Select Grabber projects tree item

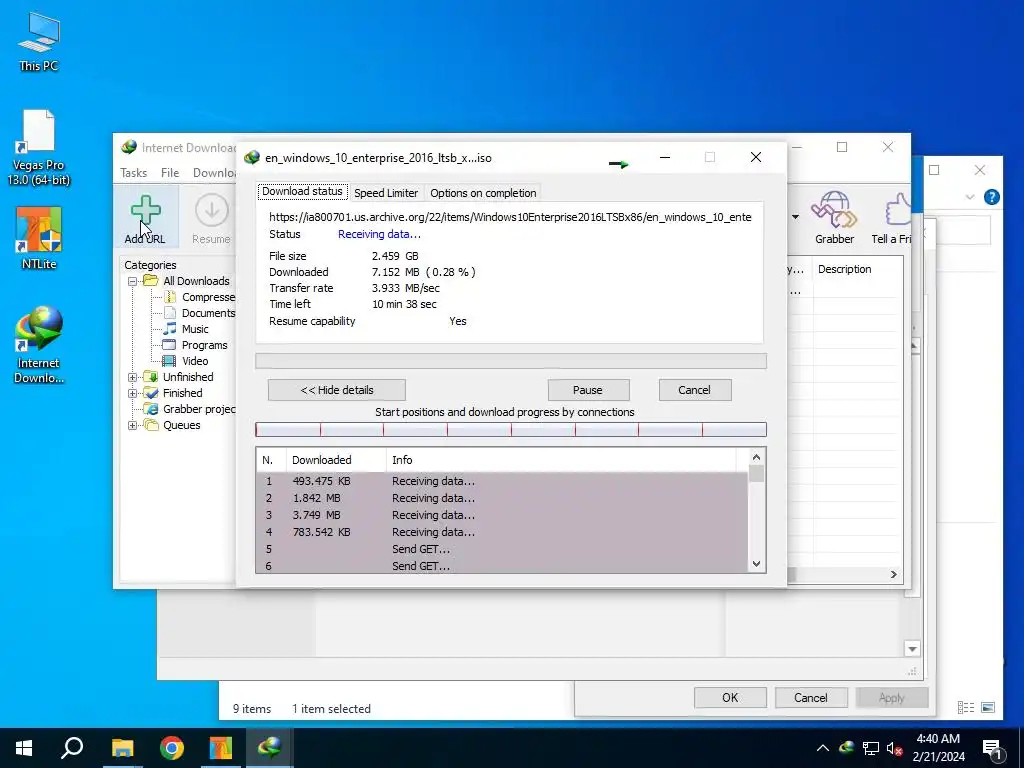pos(190,409)
